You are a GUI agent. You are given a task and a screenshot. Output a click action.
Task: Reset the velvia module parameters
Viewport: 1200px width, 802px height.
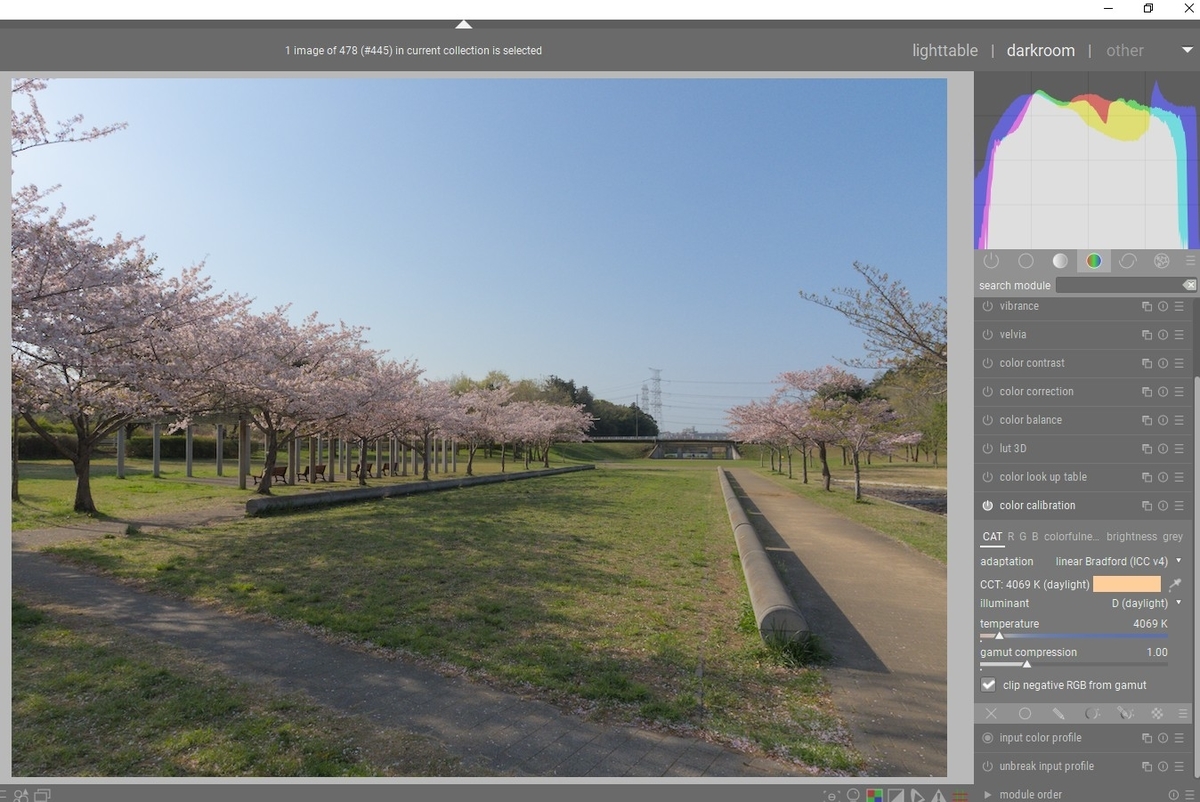tap(1163, 335)
